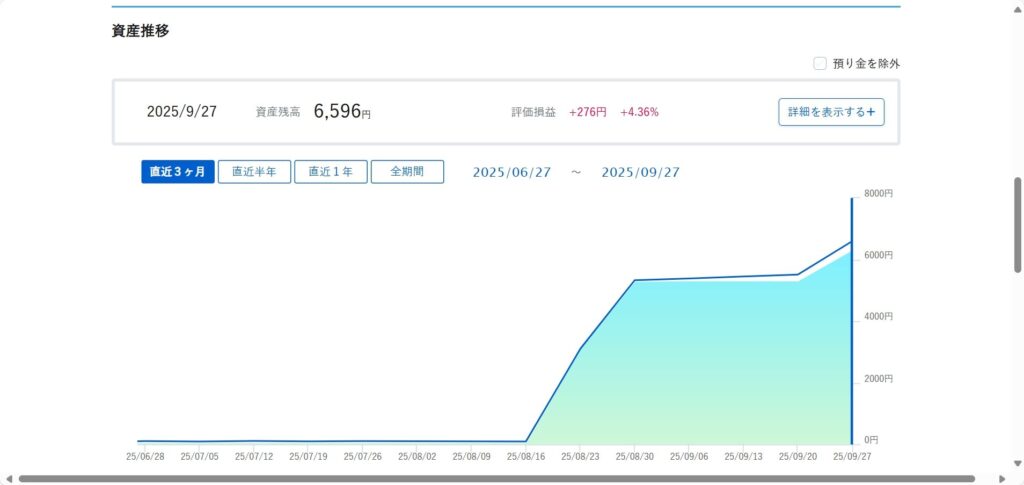The width and height of the screenshot is (1024, 485).
Task: Click the chart line point at 25/08/30
Action: coord(635,281)
